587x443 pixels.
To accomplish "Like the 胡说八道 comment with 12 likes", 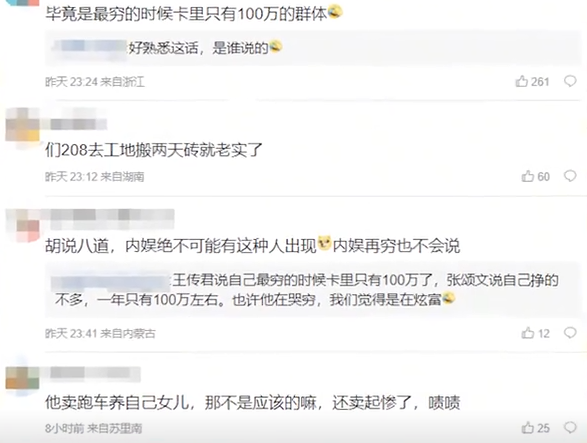I will point(535,333).
